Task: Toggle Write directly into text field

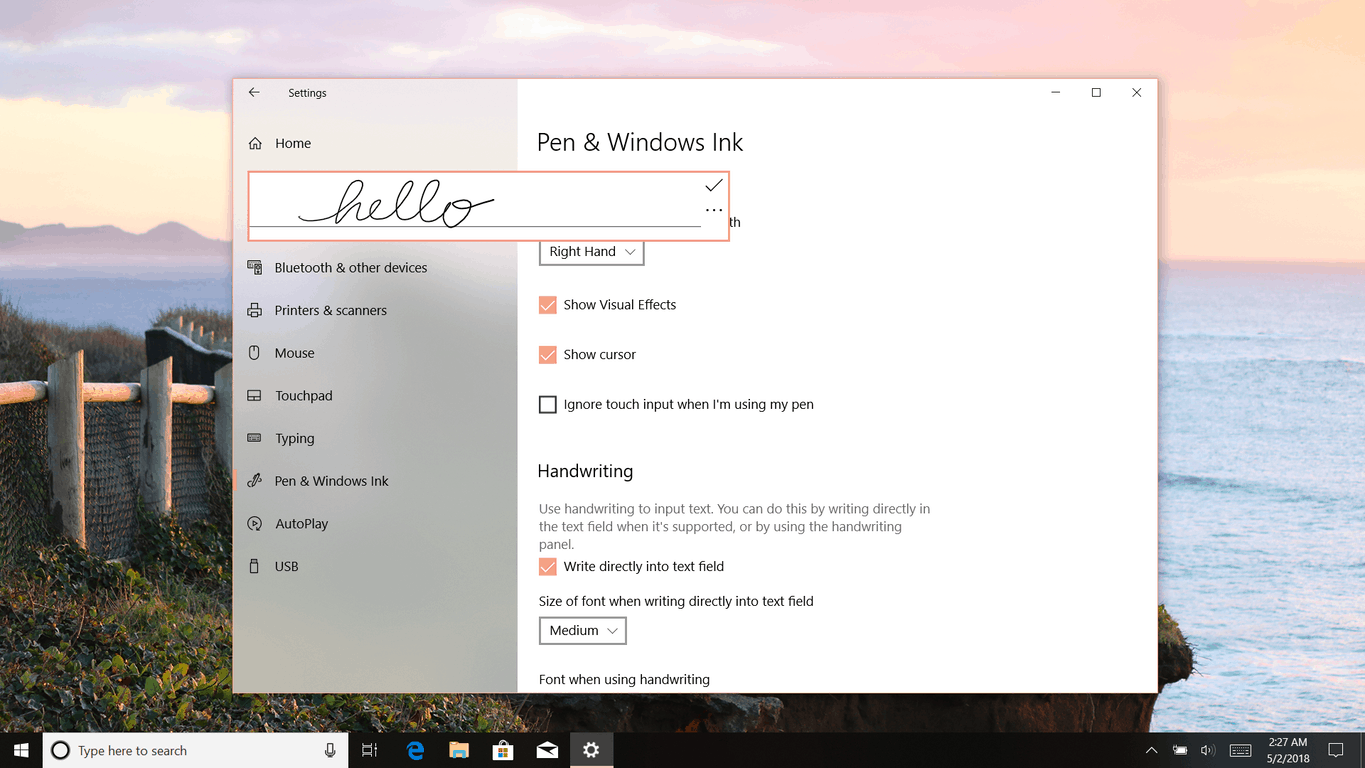Action: [547, 567]
